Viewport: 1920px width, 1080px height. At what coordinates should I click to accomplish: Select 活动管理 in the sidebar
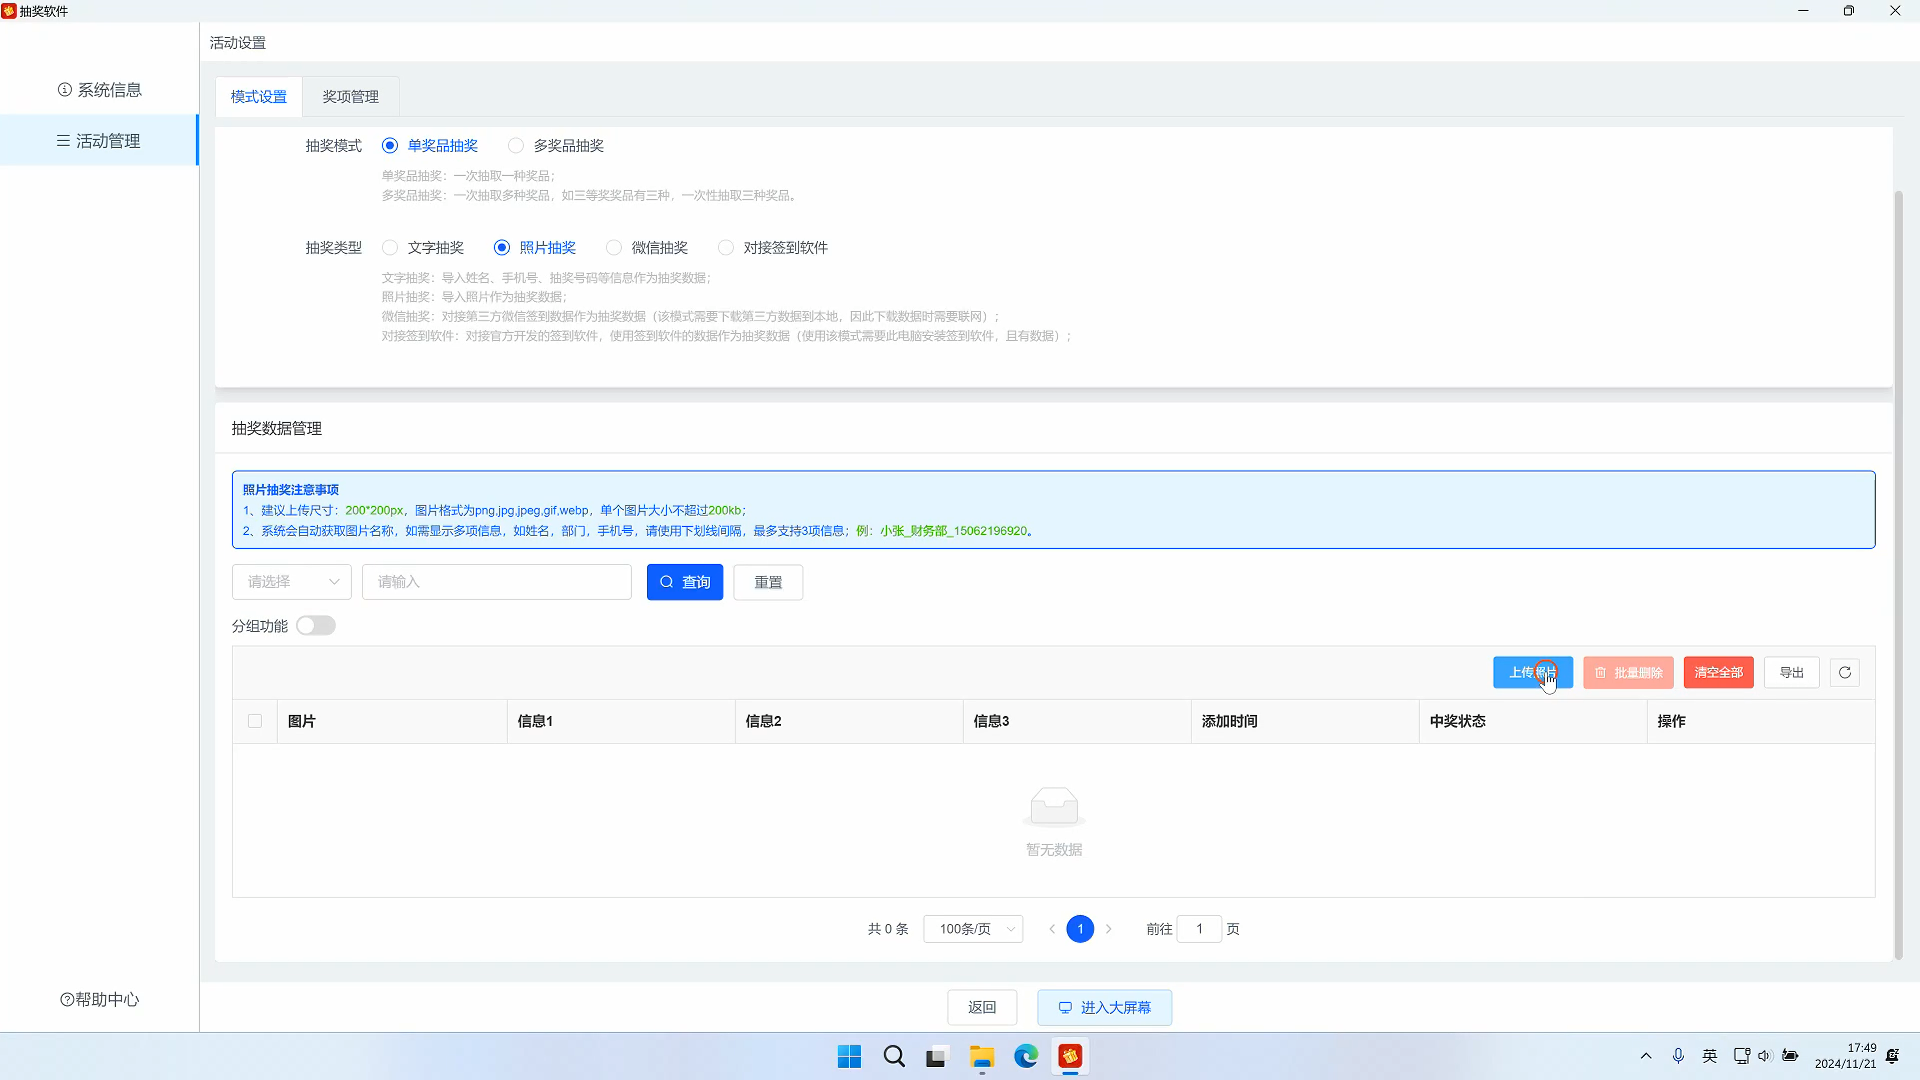pyautogui.click(x=99, y=141)
